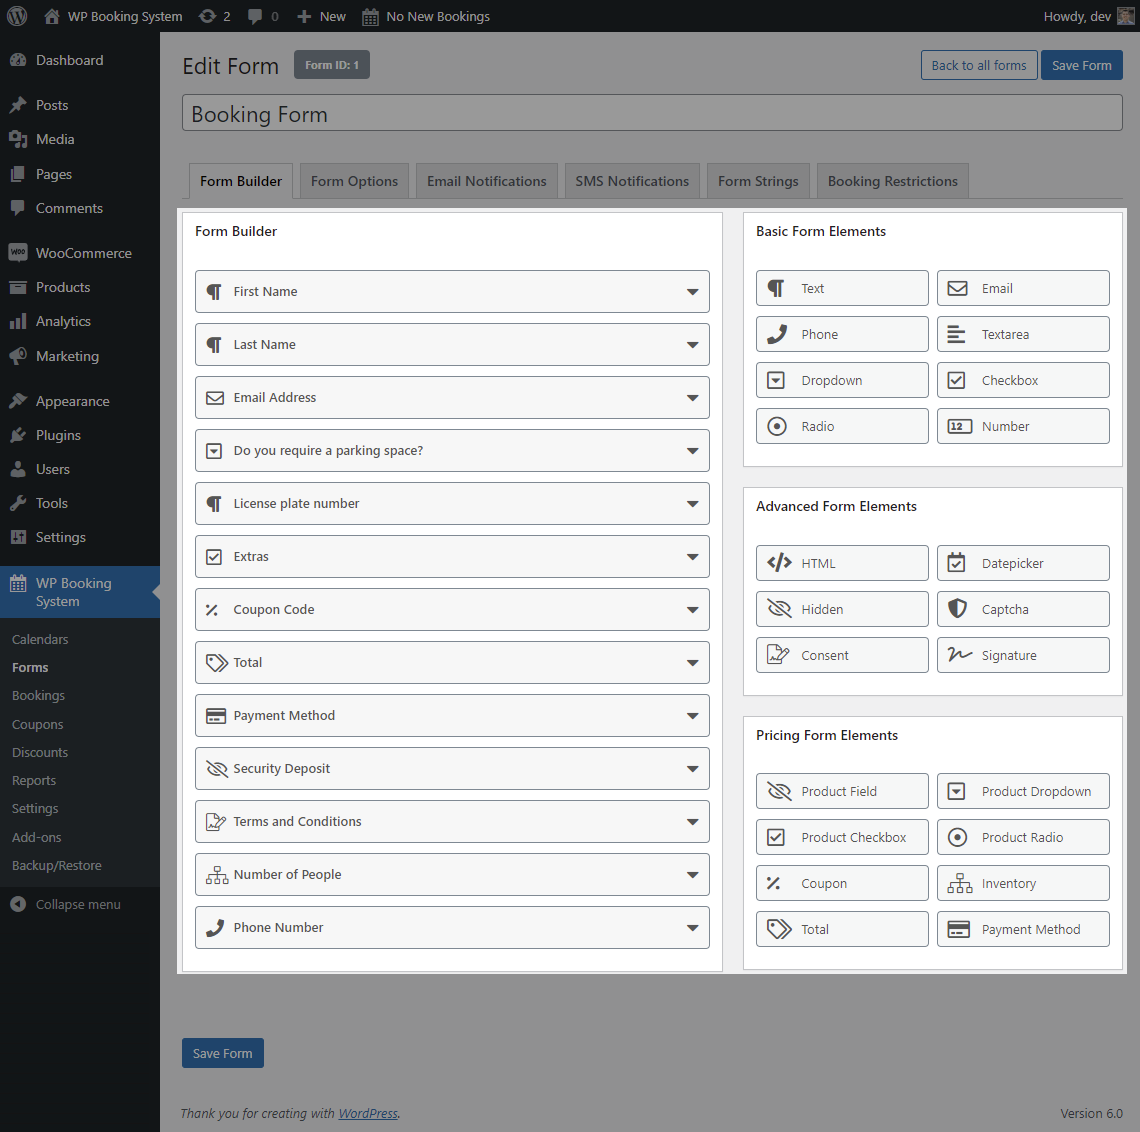
Task: Add a Text element to the form
Action: coord(842,289)
